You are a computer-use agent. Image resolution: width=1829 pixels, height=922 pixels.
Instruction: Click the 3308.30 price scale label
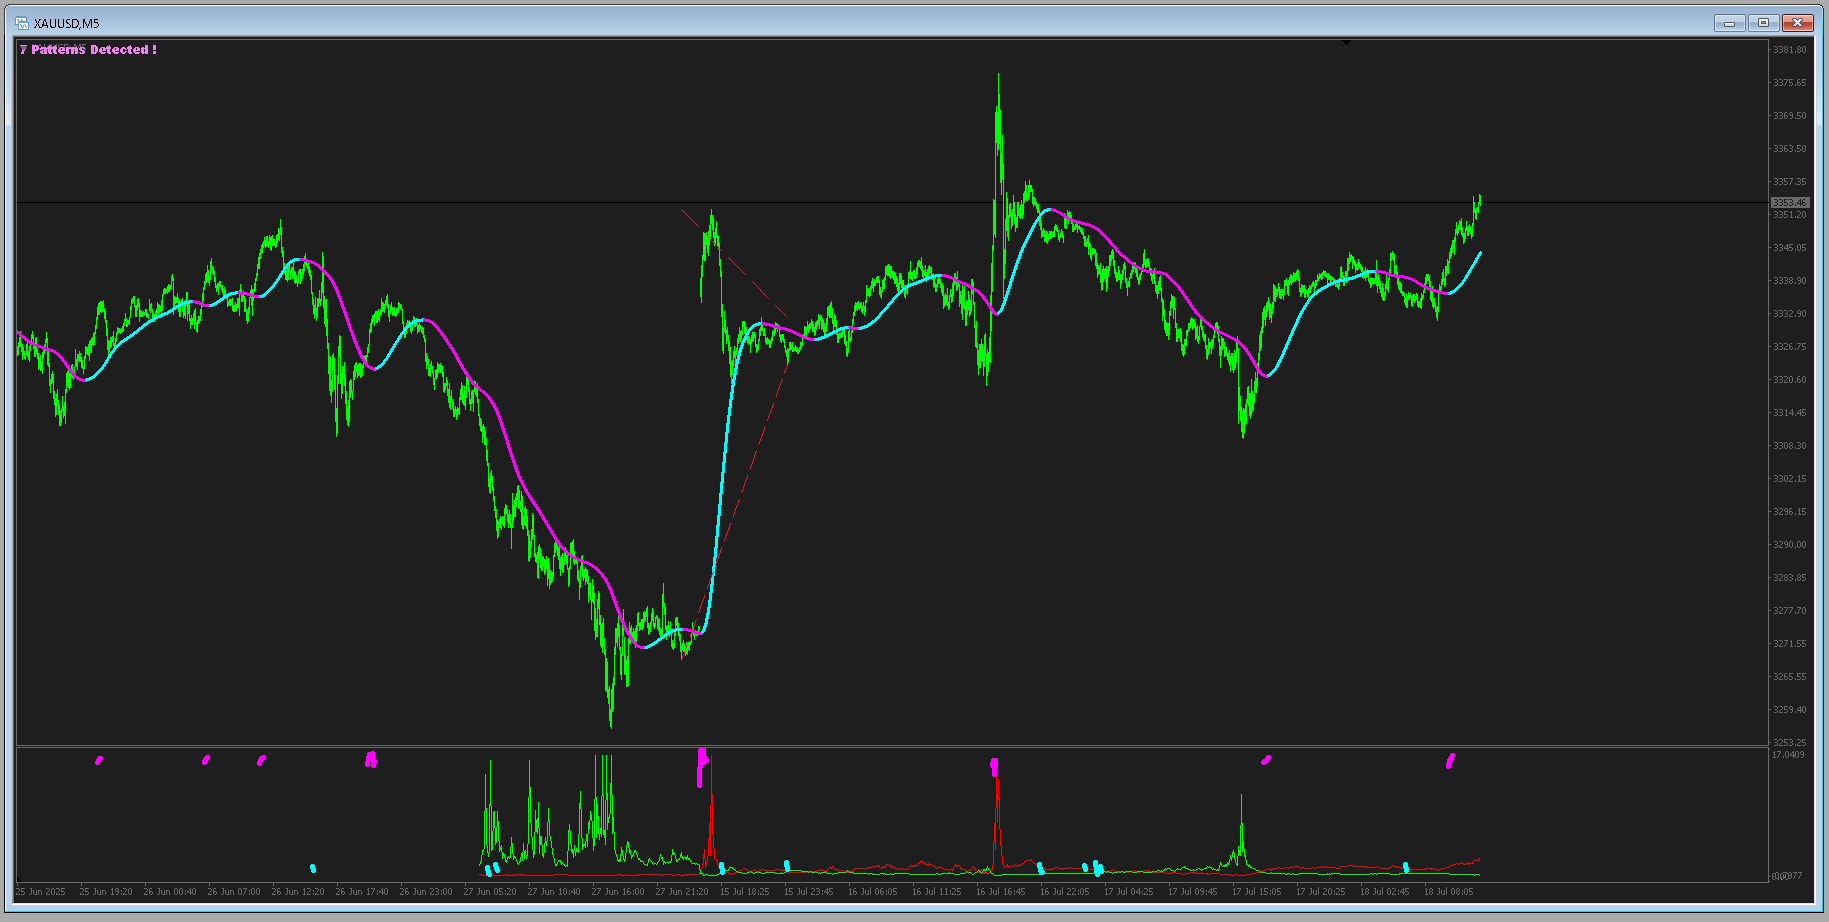pyautogui.click(x=1790, y=446)
